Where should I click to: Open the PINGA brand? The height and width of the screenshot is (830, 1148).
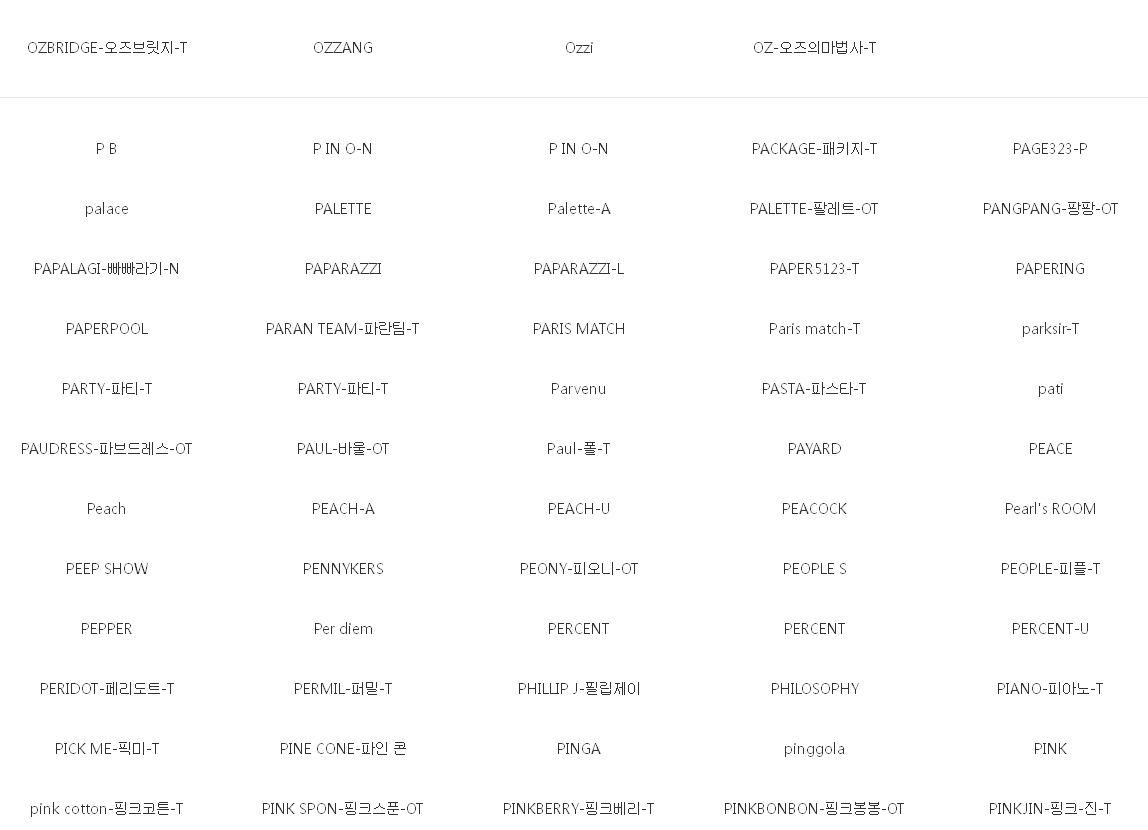(x=578, y=749)
